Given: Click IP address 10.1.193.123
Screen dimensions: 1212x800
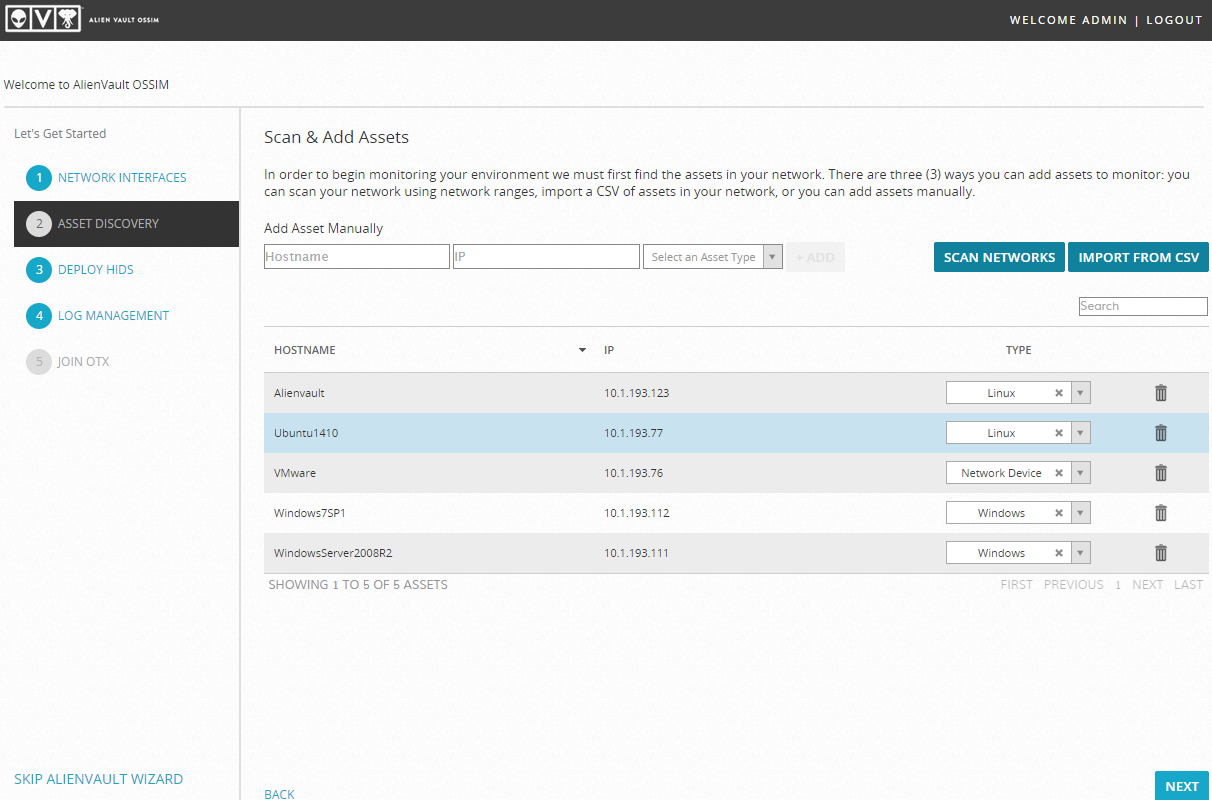Looking at the screenshot, I should point(636,393).
